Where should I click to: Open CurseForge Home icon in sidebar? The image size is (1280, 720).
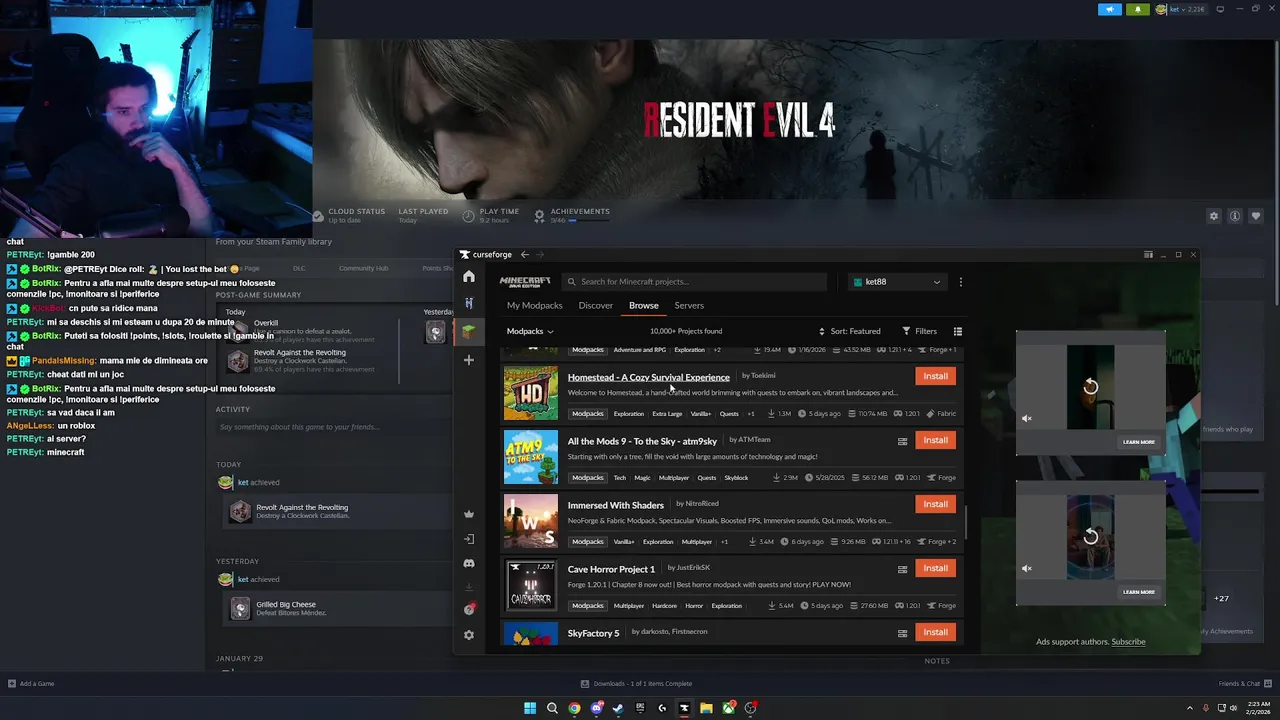point(469,277)
